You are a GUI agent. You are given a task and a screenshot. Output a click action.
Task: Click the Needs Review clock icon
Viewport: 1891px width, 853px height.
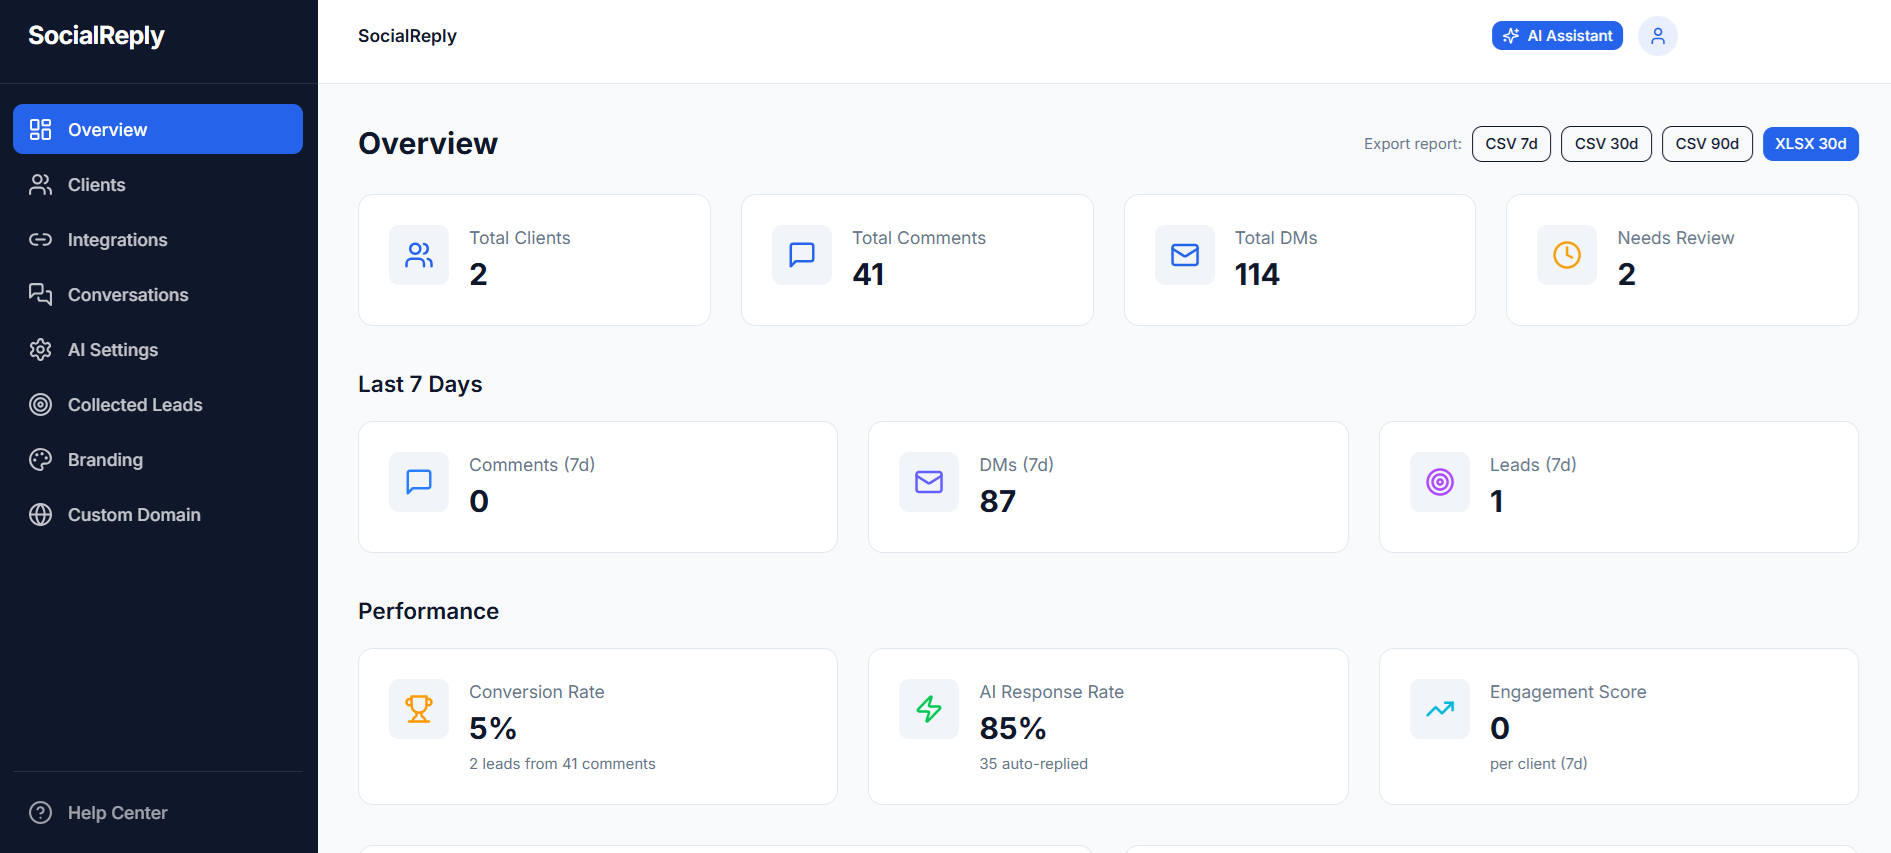[1567, 255]
